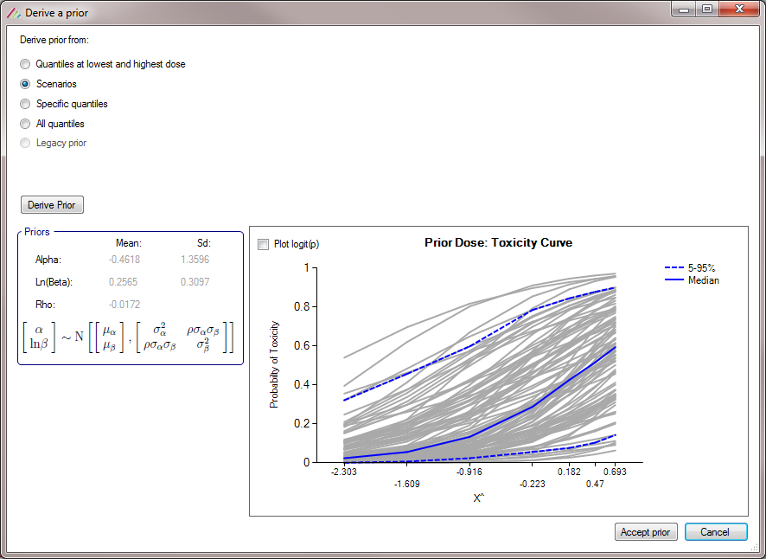This screenshot has width=766, height=560.
Task: Maximize the Derive a prior window
Action: click(x=707, y=9)
